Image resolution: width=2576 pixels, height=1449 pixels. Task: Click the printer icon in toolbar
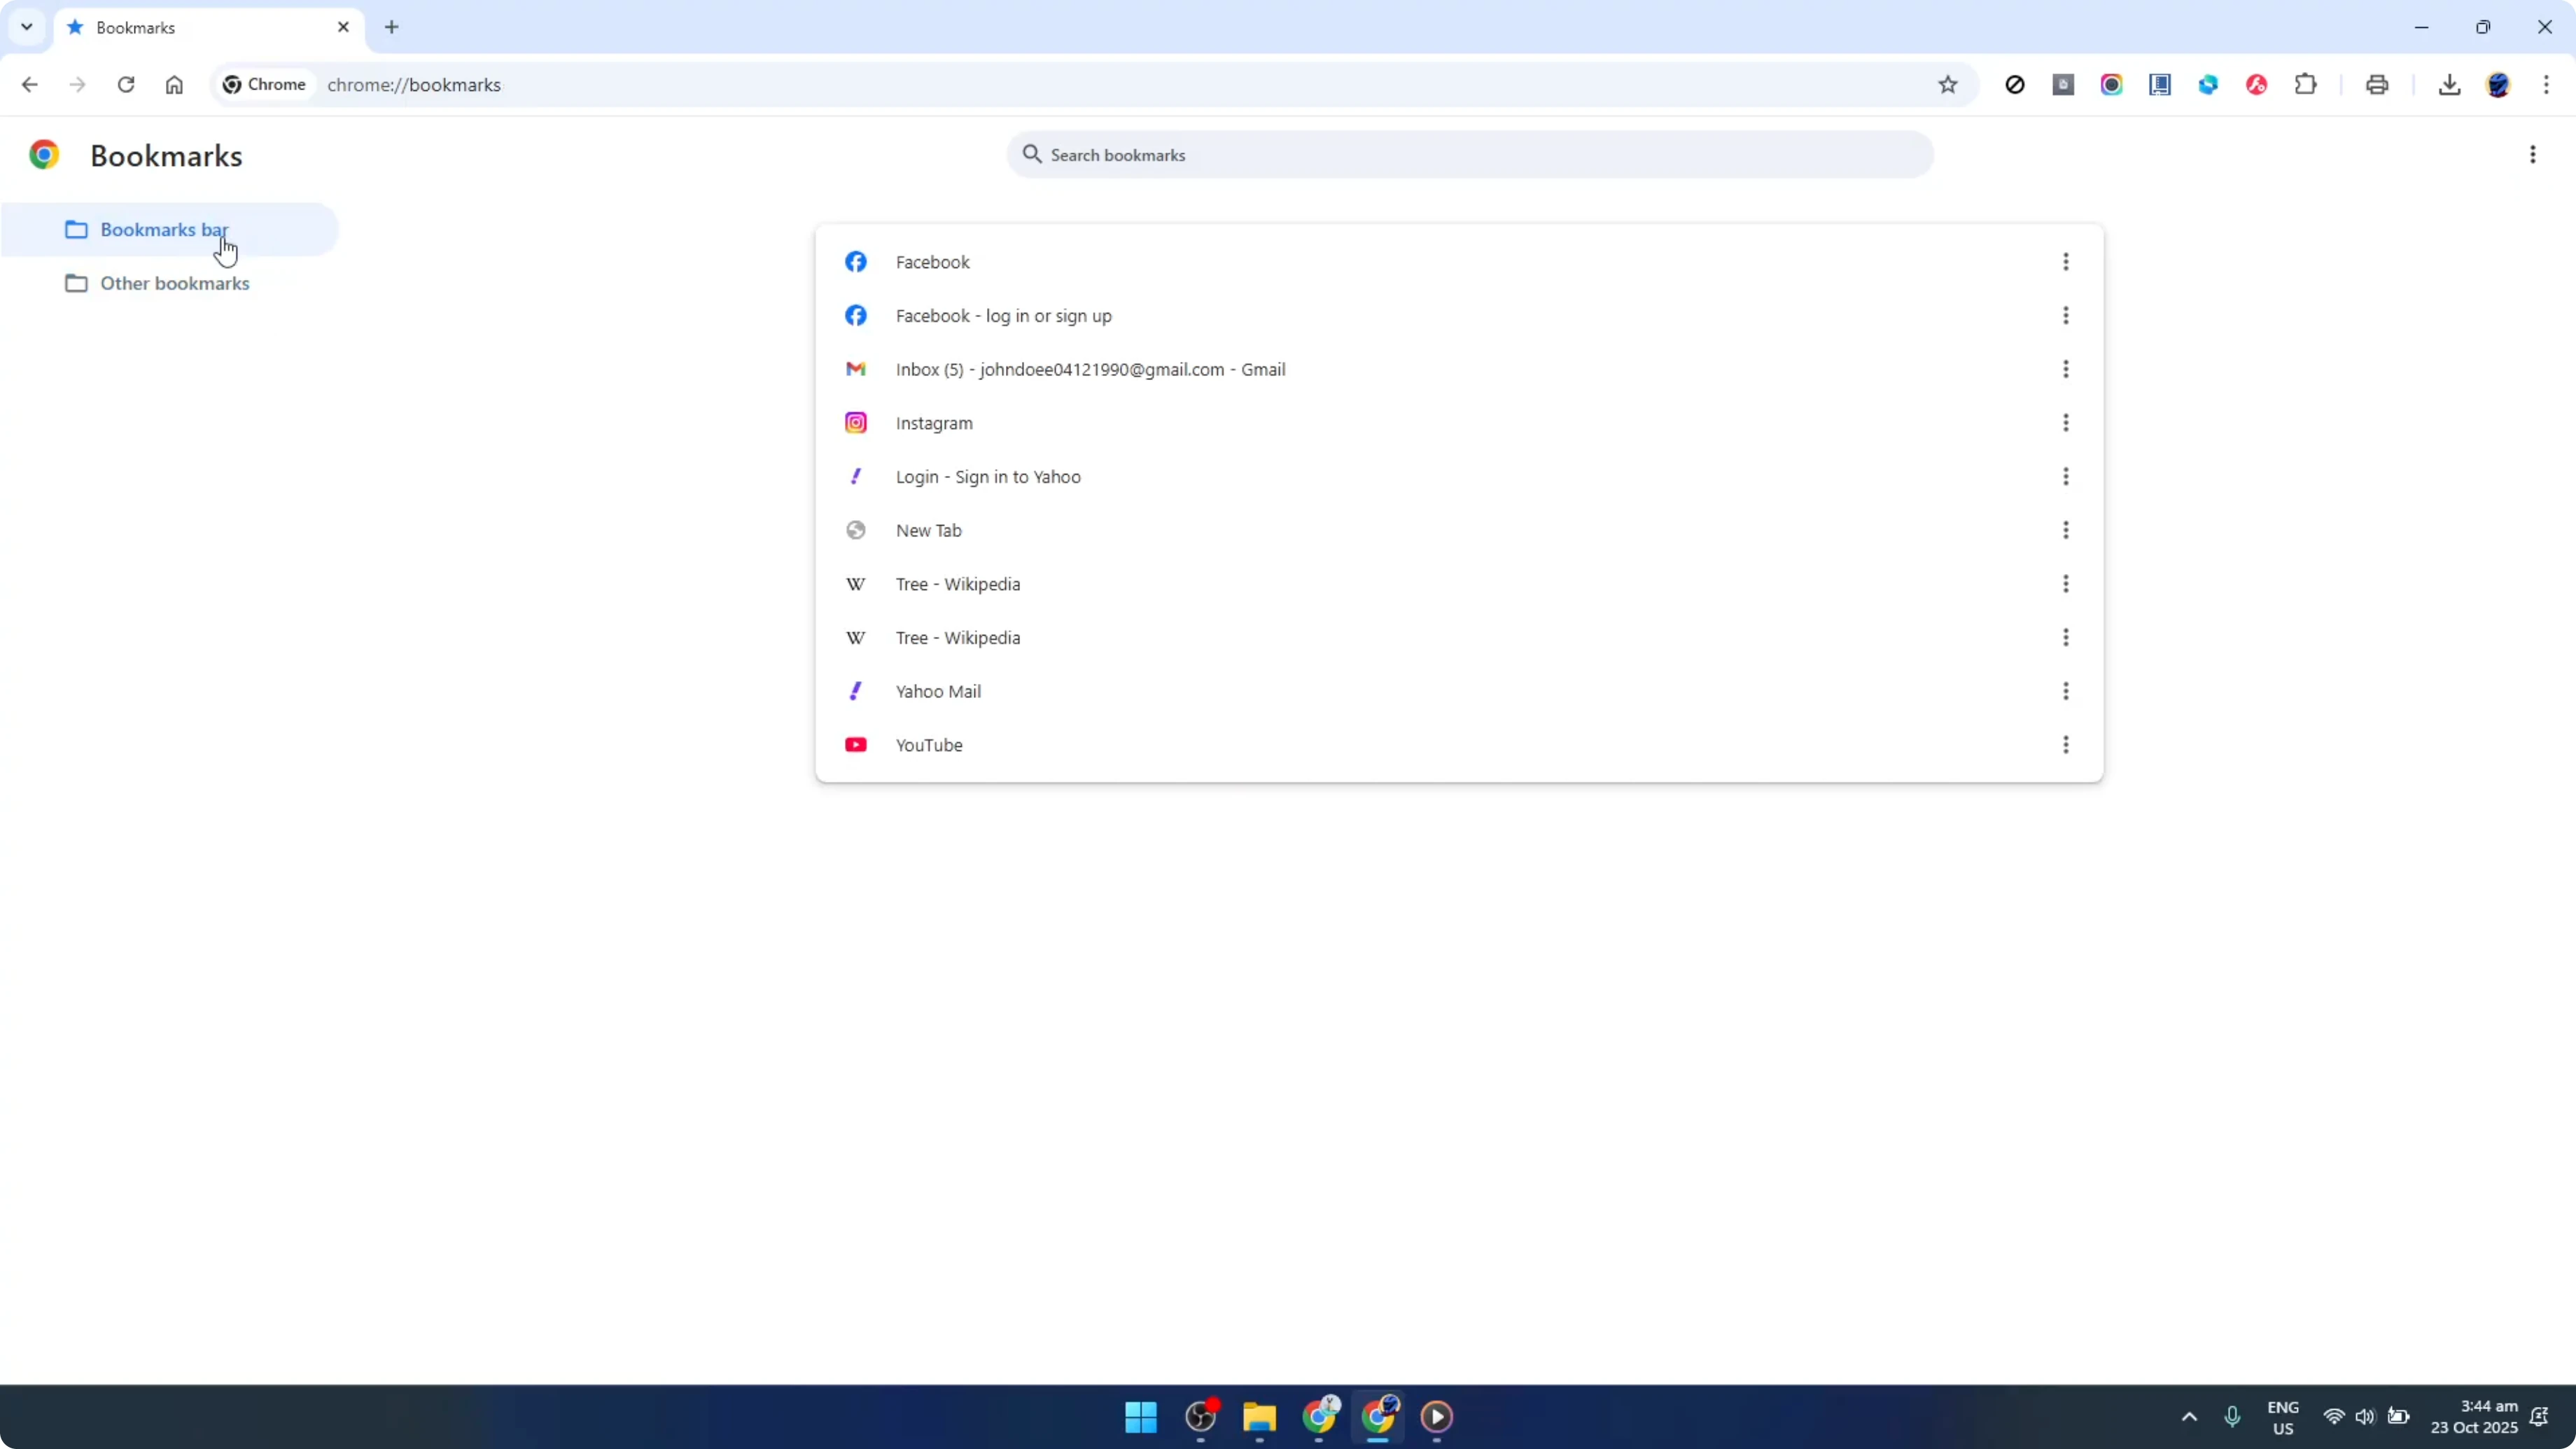(x=2378, y=85)
